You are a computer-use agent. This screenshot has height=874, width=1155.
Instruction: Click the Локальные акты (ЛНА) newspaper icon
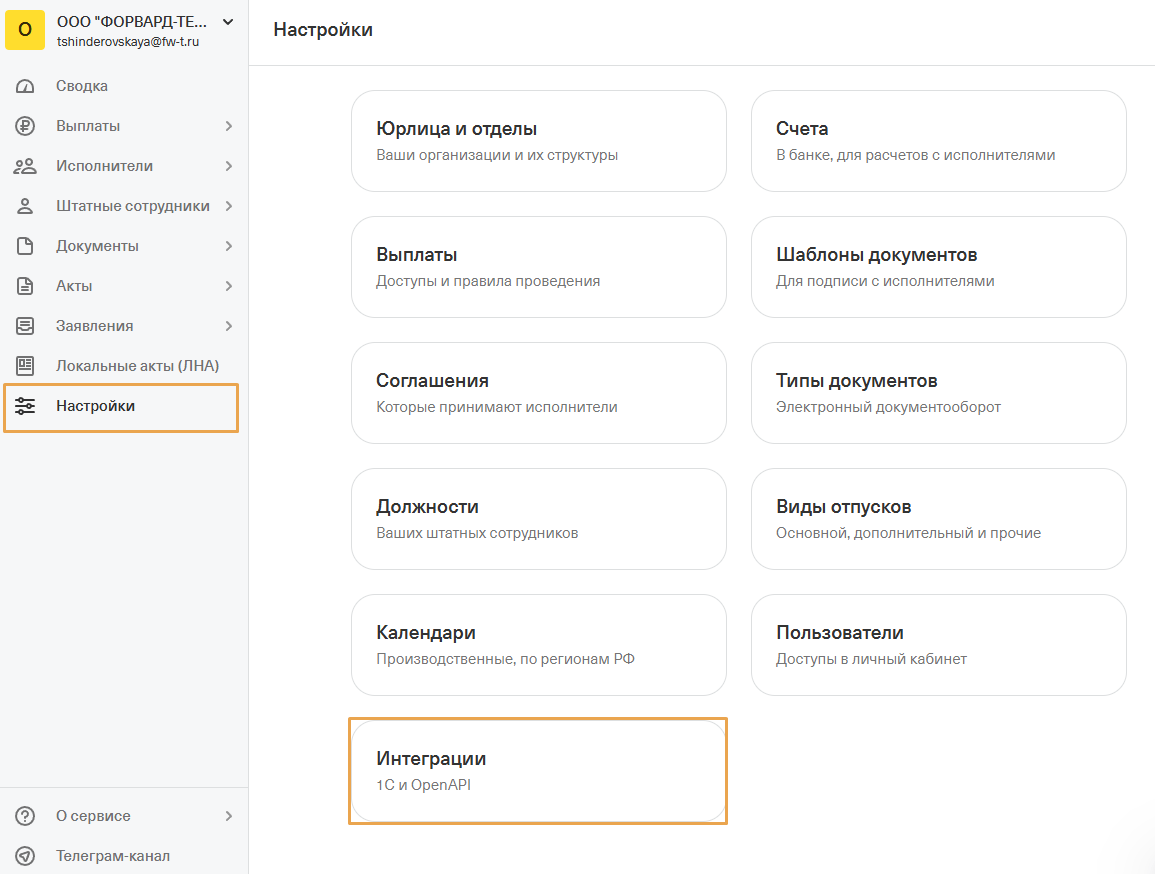click(25, 366)
